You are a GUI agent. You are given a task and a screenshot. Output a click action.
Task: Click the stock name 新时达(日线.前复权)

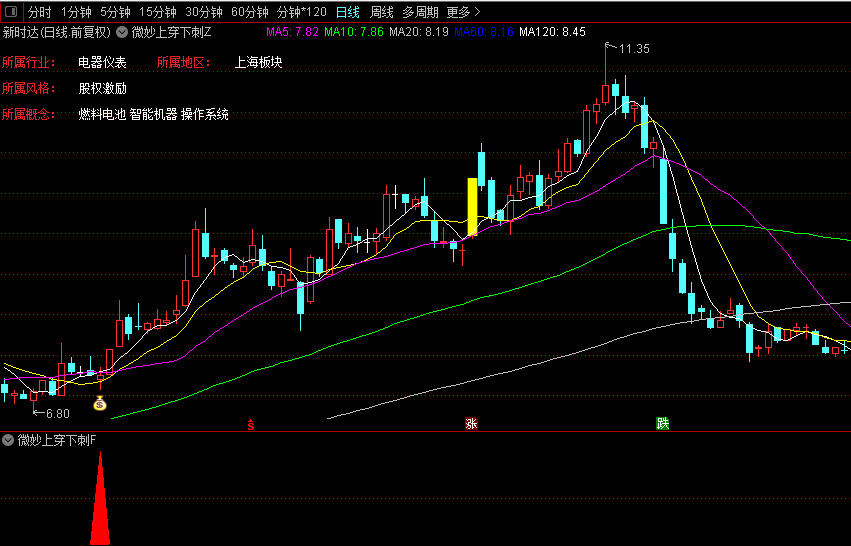(56, 32)
